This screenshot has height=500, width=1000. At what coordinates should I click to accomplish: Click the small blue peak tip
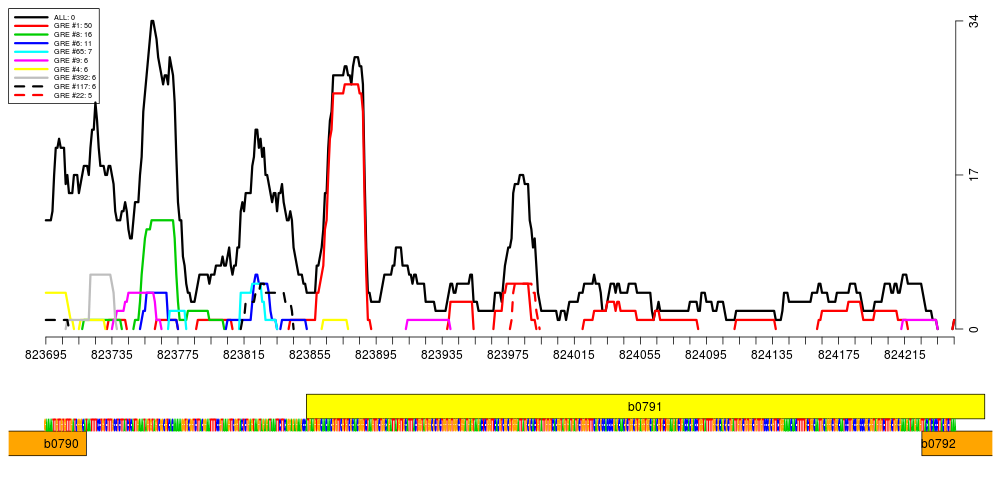[x=256, y=277]
